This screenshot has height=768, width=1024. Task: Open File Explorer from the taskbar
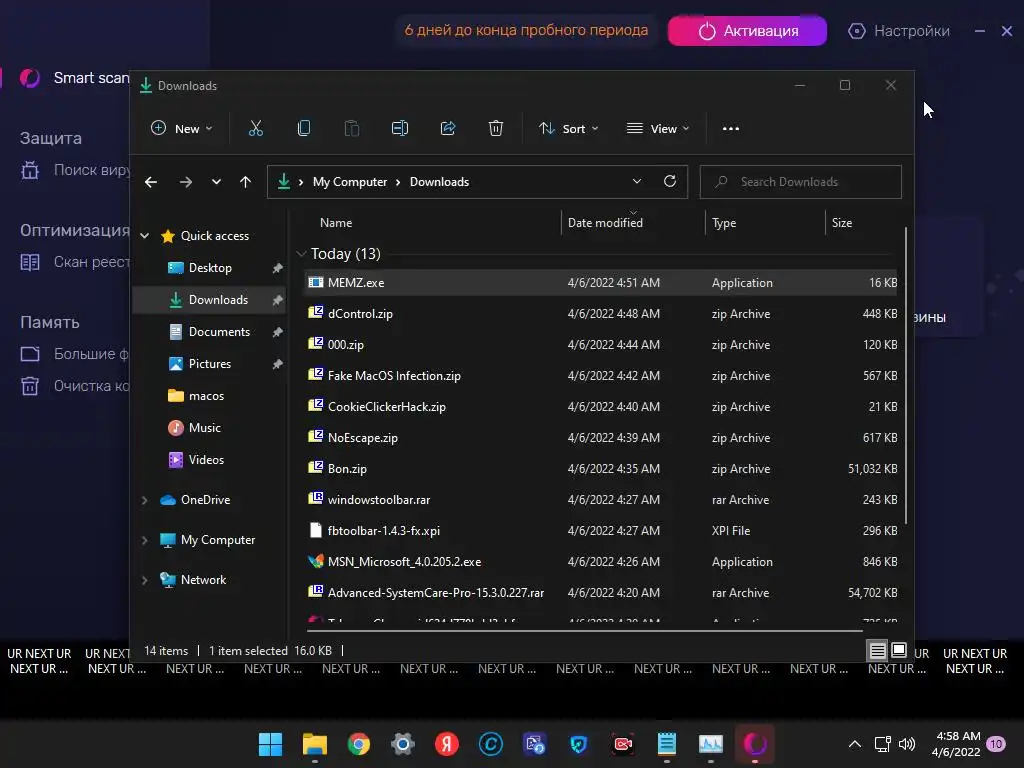(315, 744)
